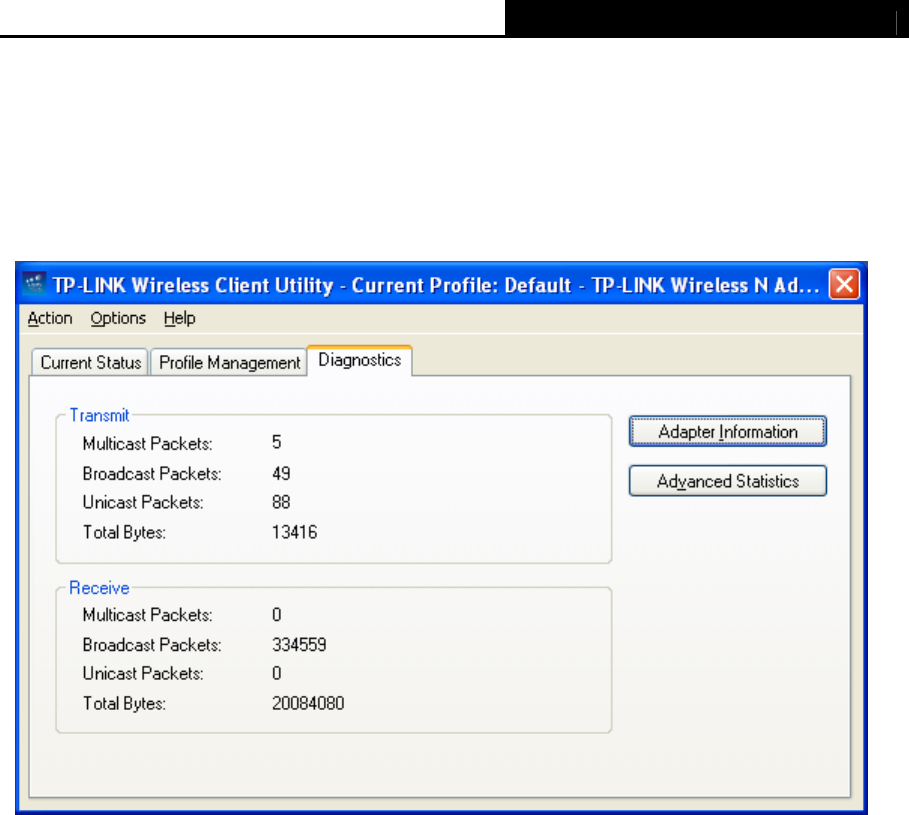Select Transmit Unicast Packets value 88

point(281,502)
